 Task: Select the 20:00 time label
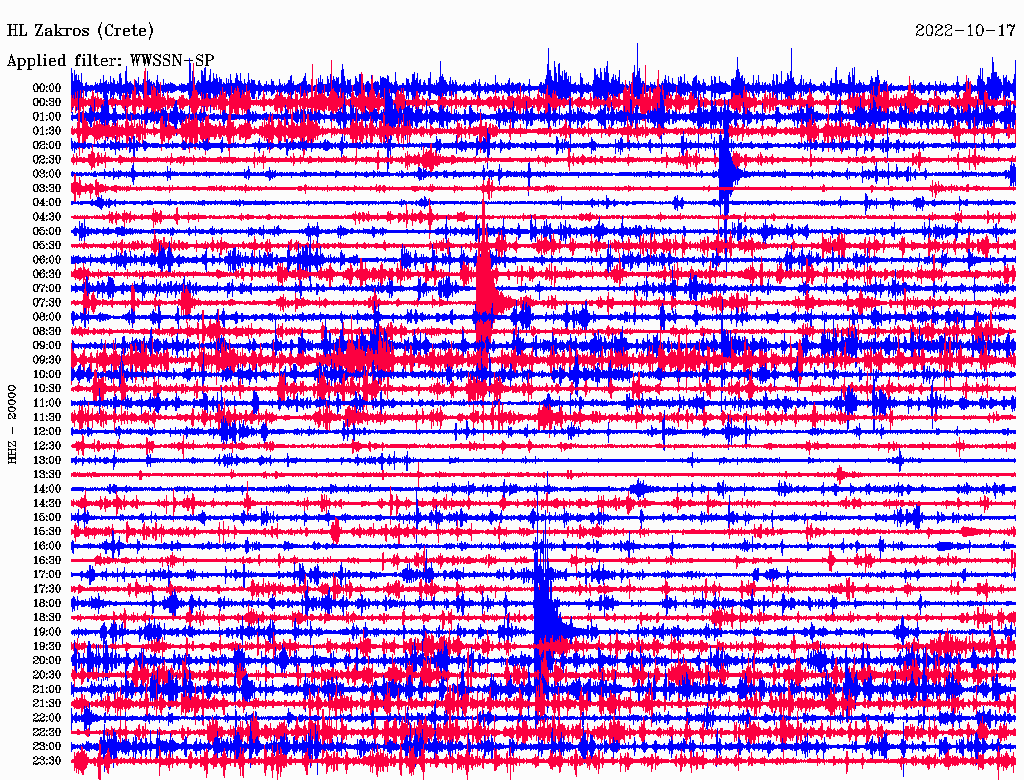[x=47, y=661]
